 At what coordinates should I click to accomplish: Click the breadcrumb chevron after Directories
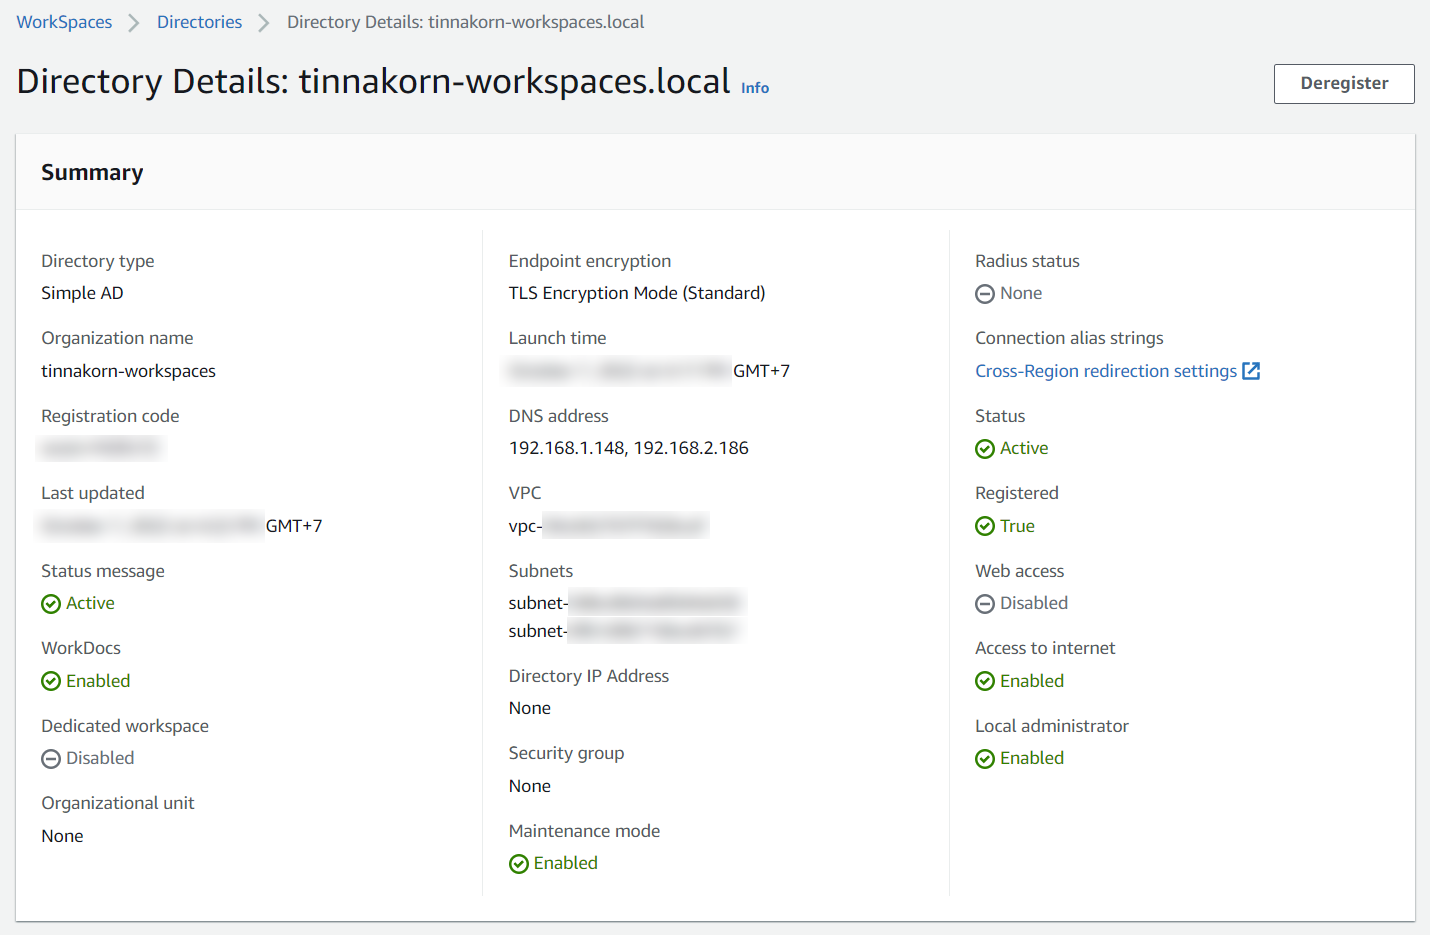(x=264, y=23)
